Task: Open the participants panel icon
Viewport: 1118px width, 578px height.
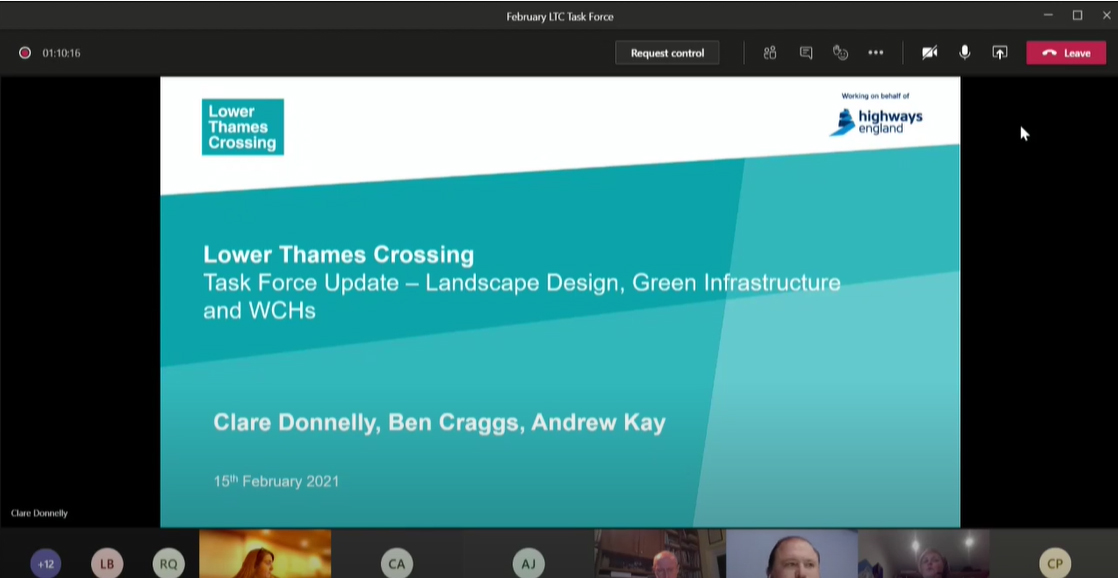Action: click(769, 53)
